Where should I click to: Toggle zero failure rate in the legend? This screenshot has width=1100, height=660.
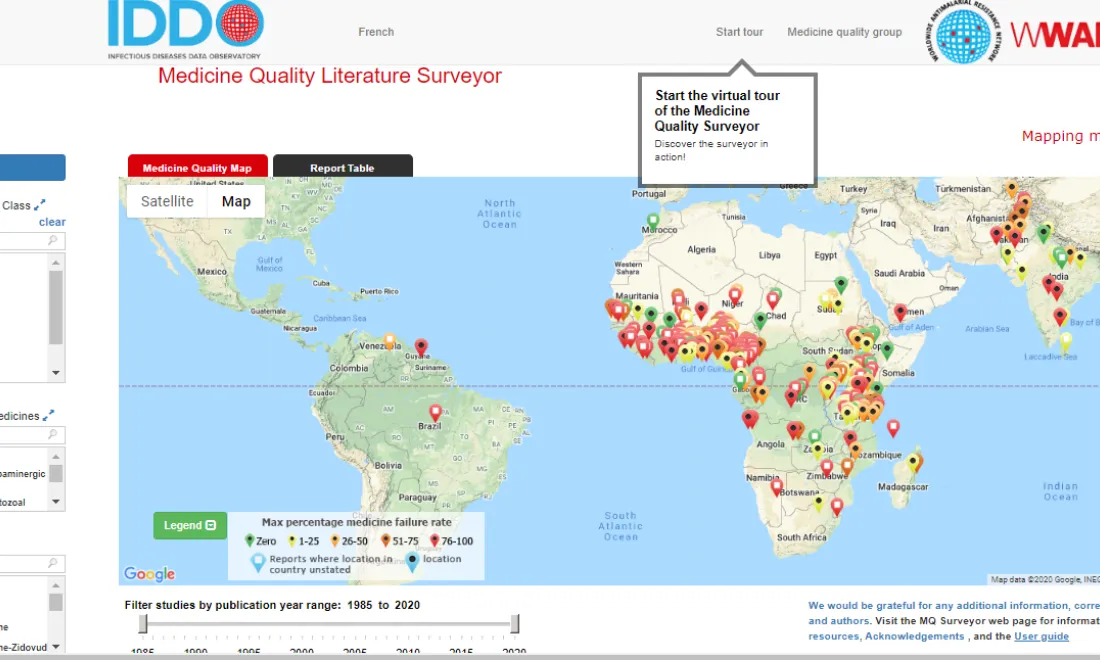(251, 540)
